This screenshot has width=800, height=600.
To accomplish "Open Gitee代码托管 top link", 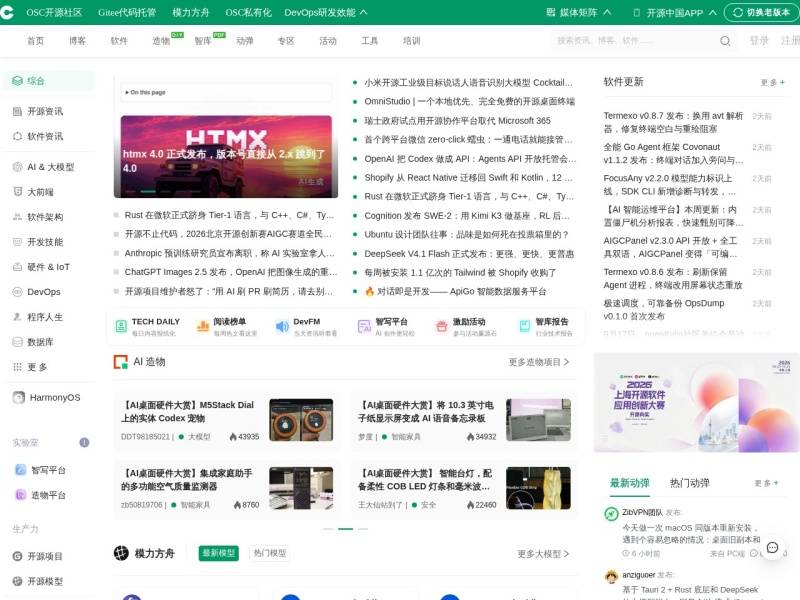I will coord(127,12).
